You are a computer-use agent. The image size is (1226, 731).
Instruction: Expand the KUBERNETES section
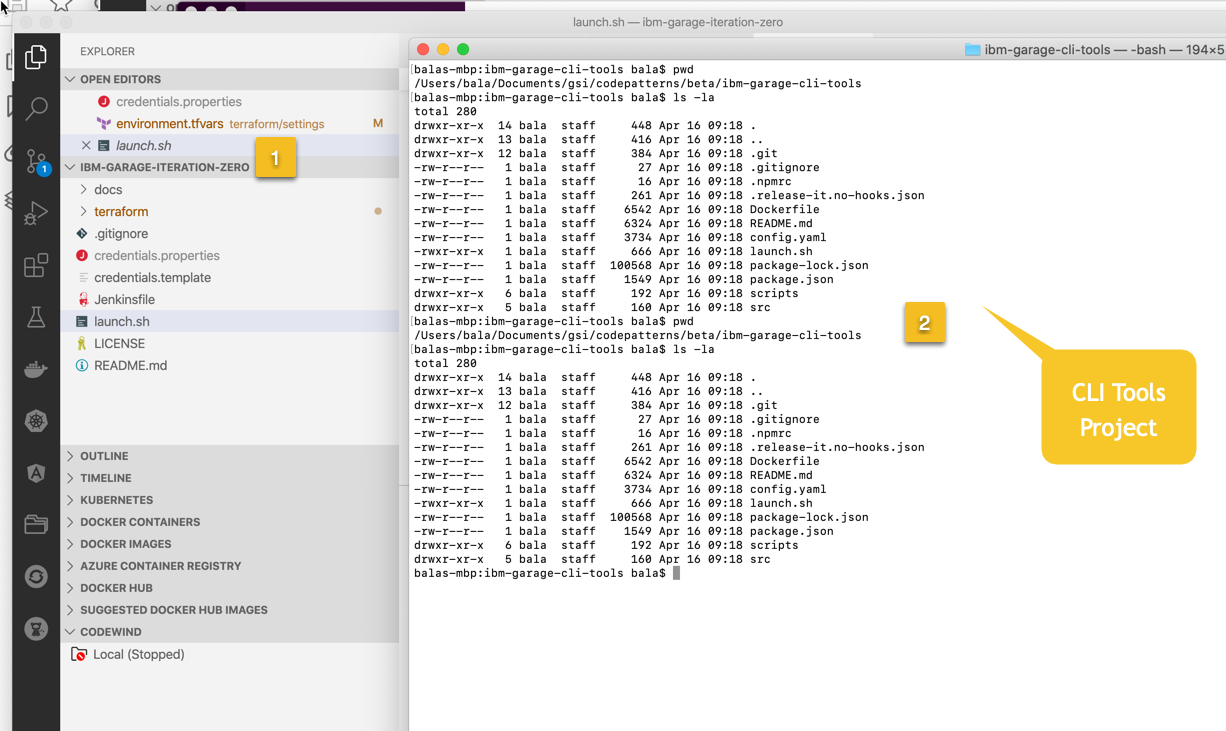(x=71, y=500)
